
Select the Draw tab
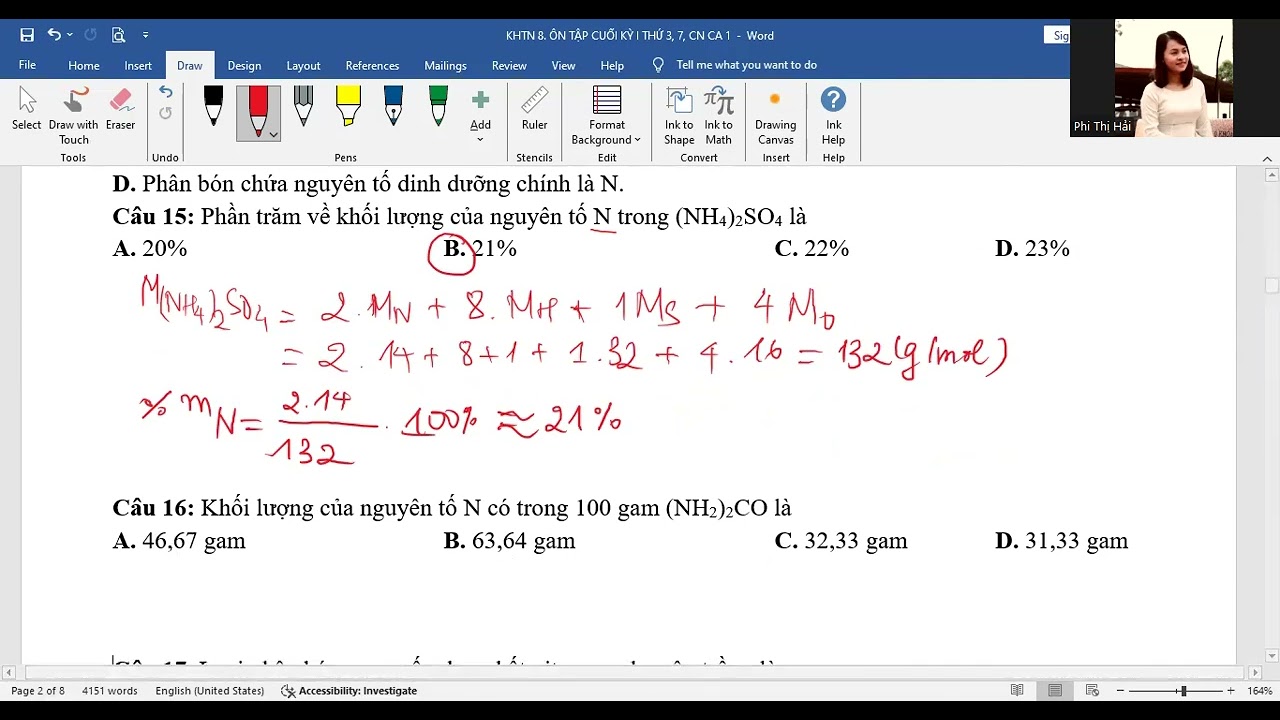coord(189,65)
